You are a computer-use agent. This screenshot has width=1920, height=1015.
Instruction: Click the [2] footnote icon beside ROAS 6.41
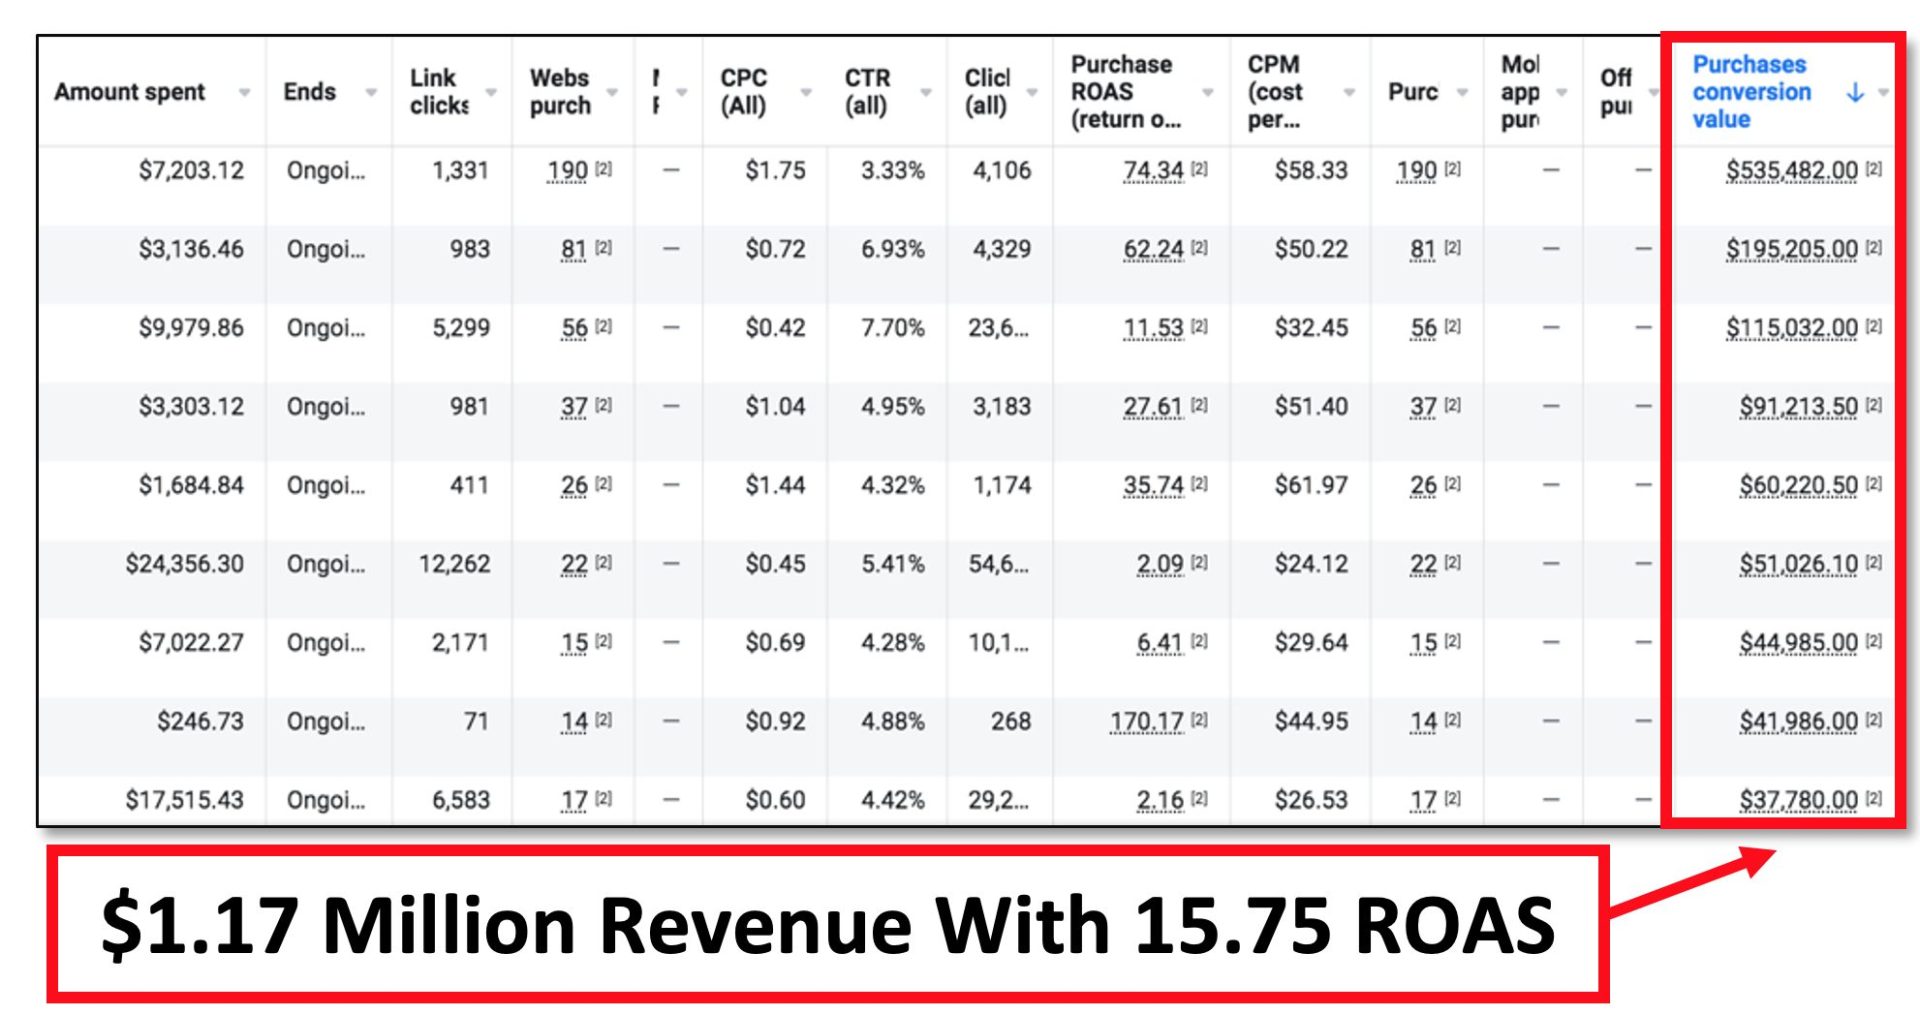click(1199, 641)
